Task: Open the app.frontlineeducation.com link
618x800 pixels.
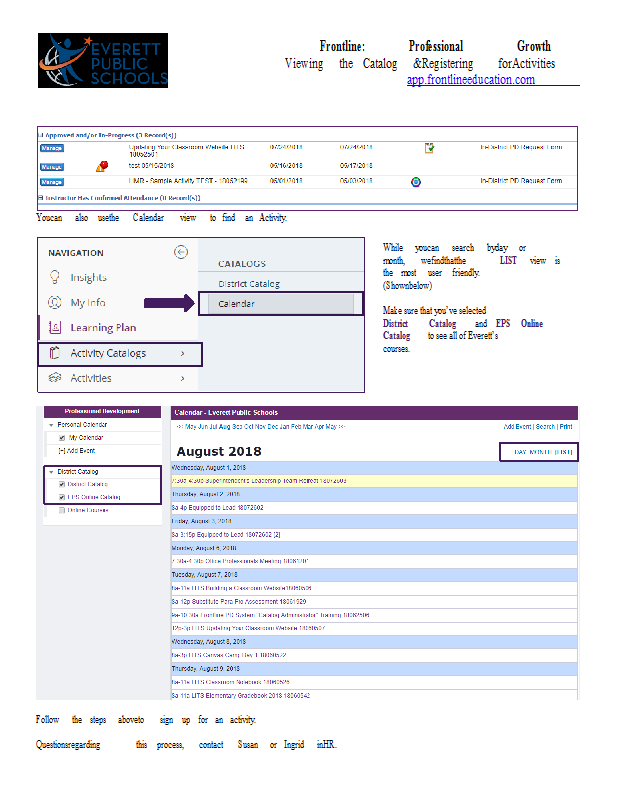Action: coord(471,80)
